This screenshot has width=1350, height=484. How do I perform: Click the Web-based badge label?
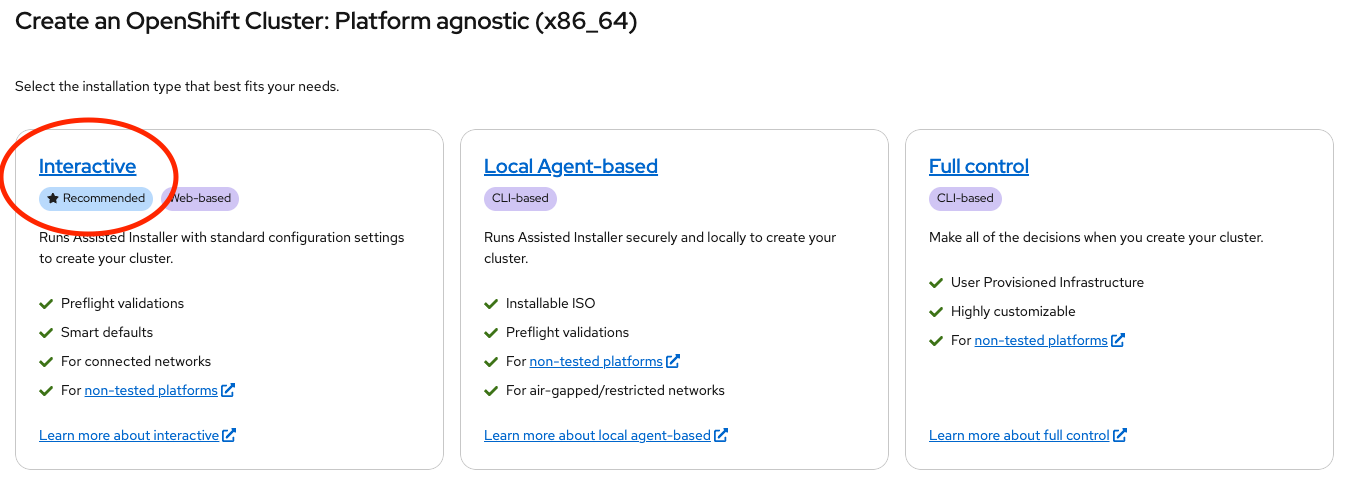click(x=202, y=198)
